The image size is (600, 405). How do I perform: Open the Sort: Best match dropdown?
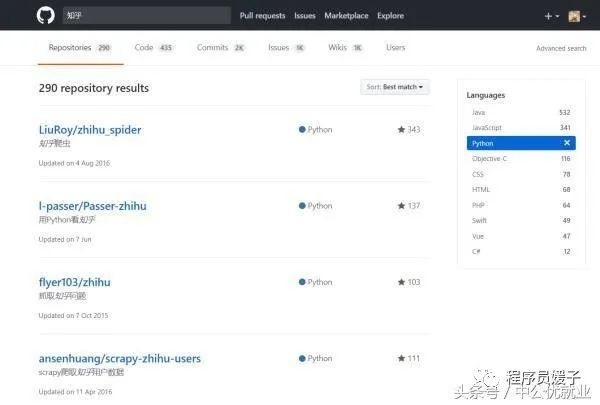pyautogui.click(x=395, y=87)
